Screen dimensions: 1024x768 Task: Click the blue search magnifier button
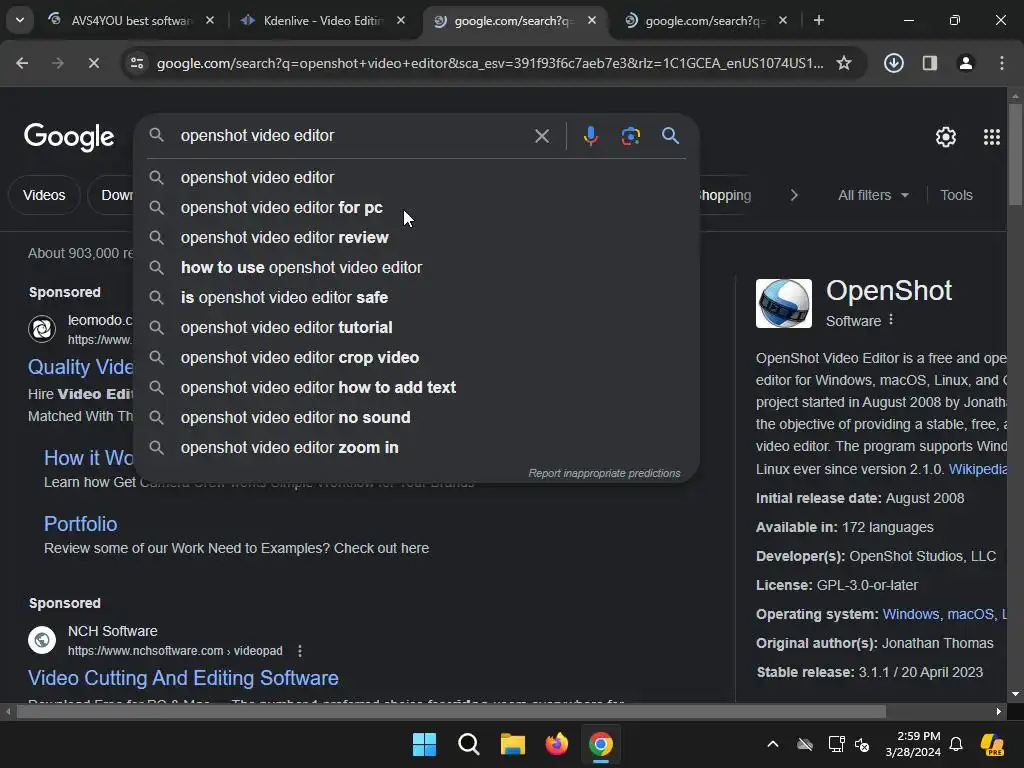point(671,136)
